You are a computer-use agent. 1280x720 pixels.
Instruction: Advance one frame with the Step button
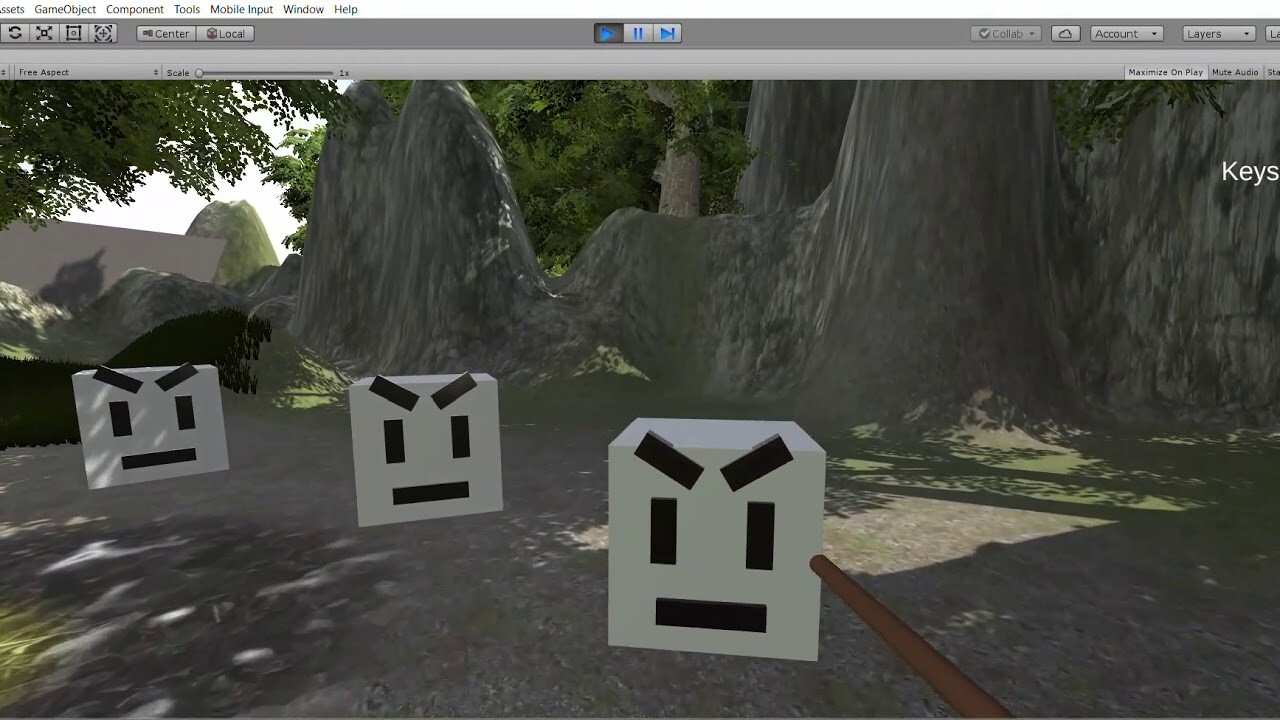(x=667, y=33)
